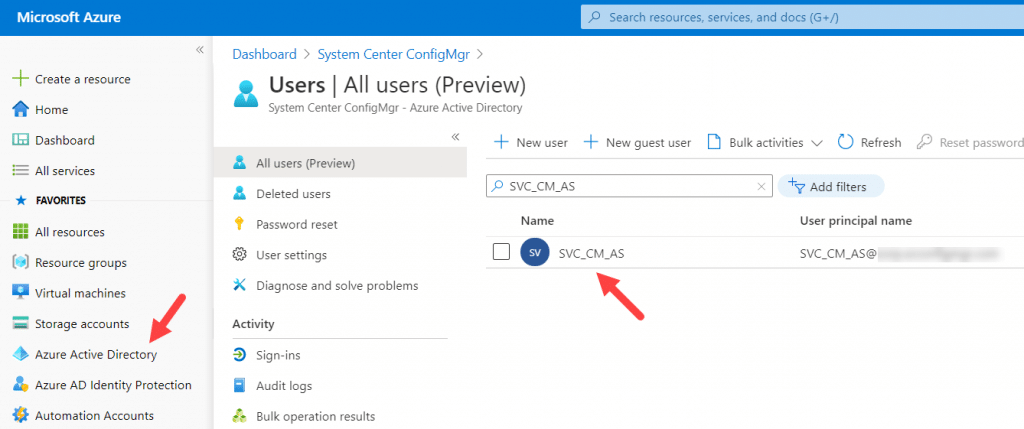Viewport: 1024px width, 429px height.
Task: Click the User settings gear icon
Action: pyautogui.click(x=240, y=255)
